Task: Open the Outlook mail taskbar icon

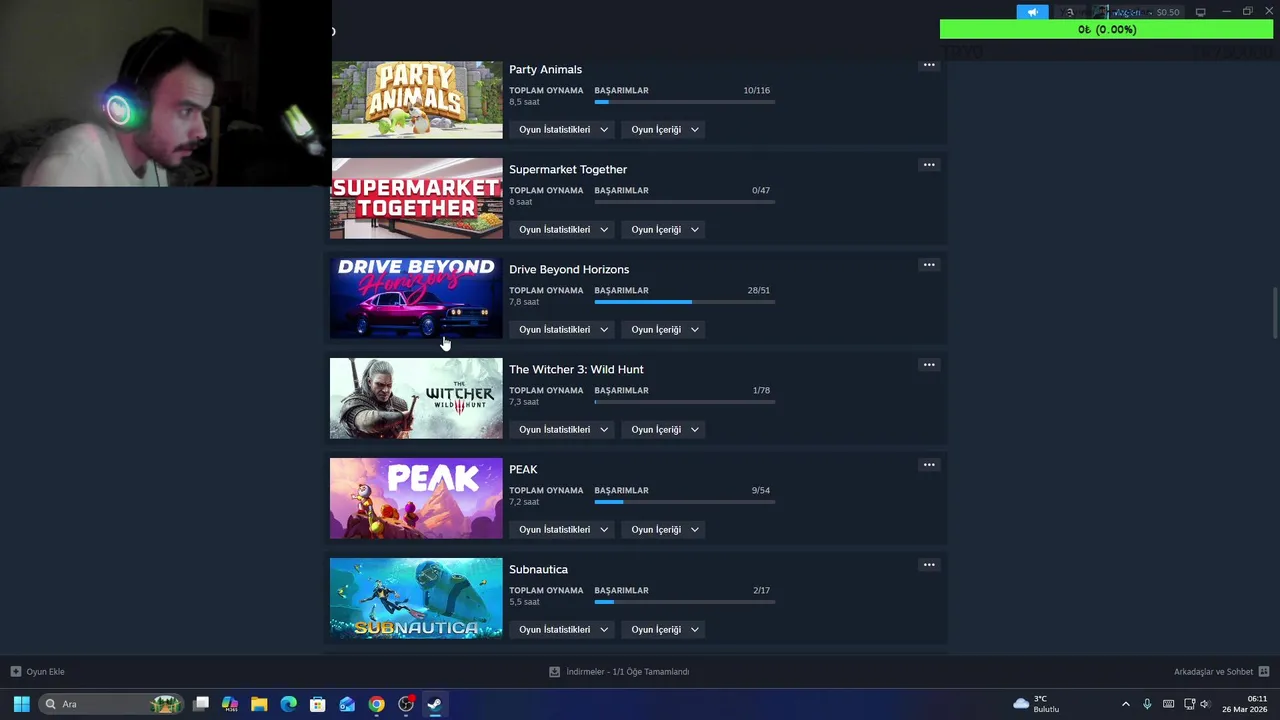Action: click(347, 704)
